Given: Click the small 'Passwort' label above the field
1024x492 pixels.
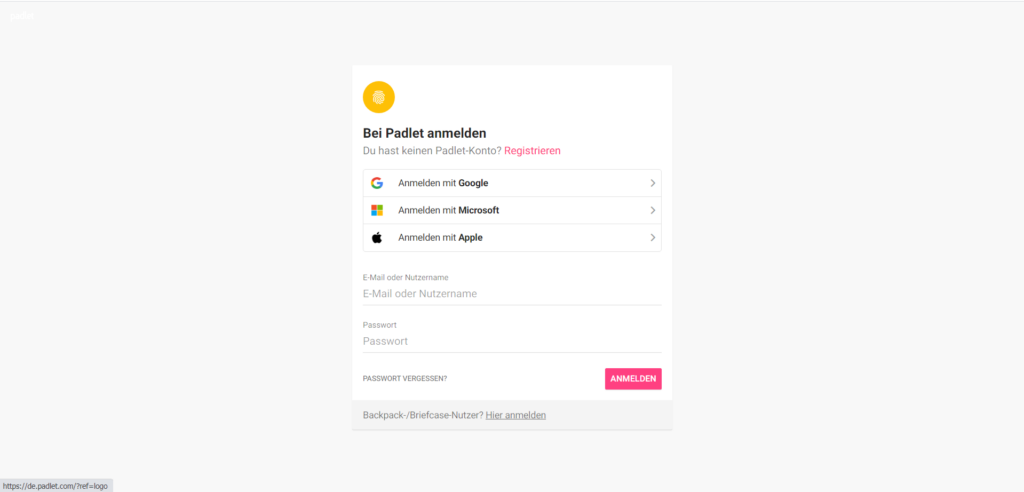Looking at the screenshot, I should (379, 325).
